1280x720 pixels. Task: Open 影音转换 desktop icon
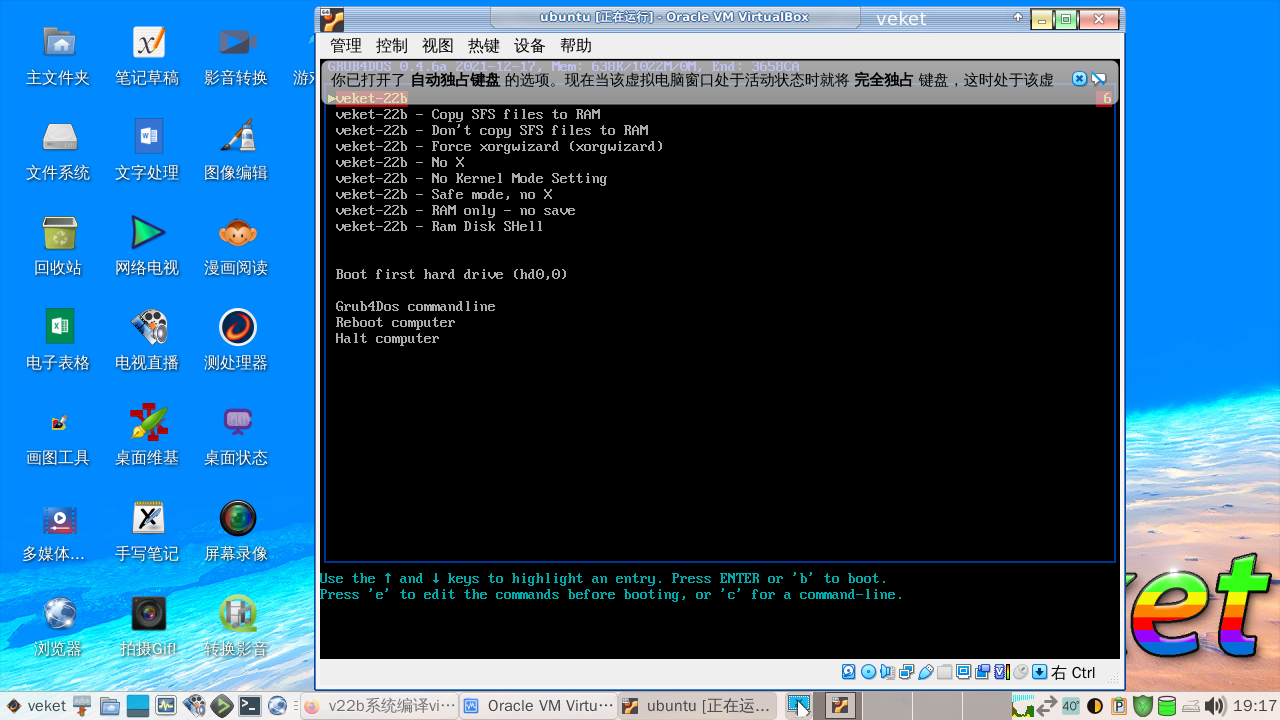[236, 57]
